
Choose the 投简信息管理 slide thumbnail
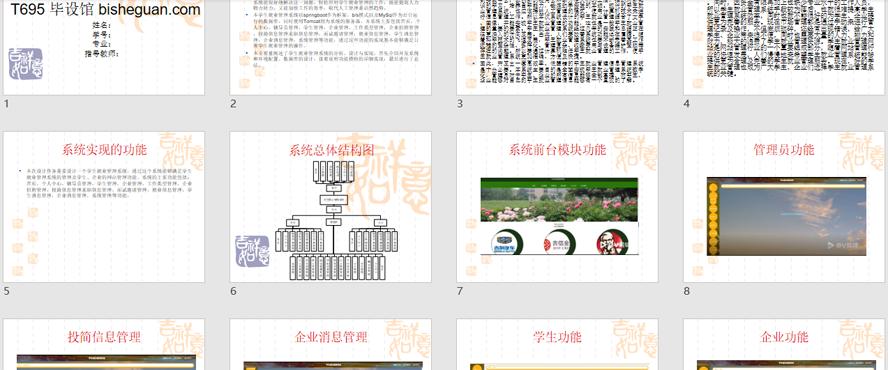(x=104, y=345)
